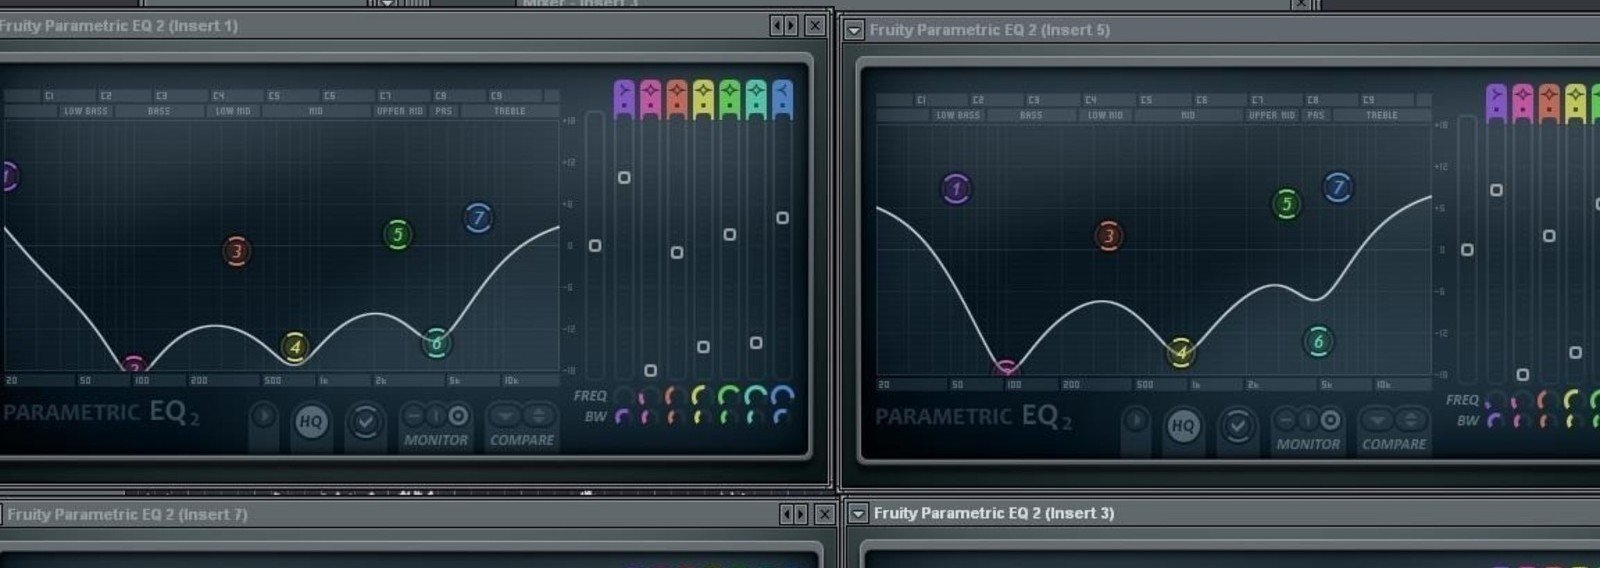Toggle the checkmark view button in Insert 5
This screenshot has width=1600, height=568.
point(1237,426)
